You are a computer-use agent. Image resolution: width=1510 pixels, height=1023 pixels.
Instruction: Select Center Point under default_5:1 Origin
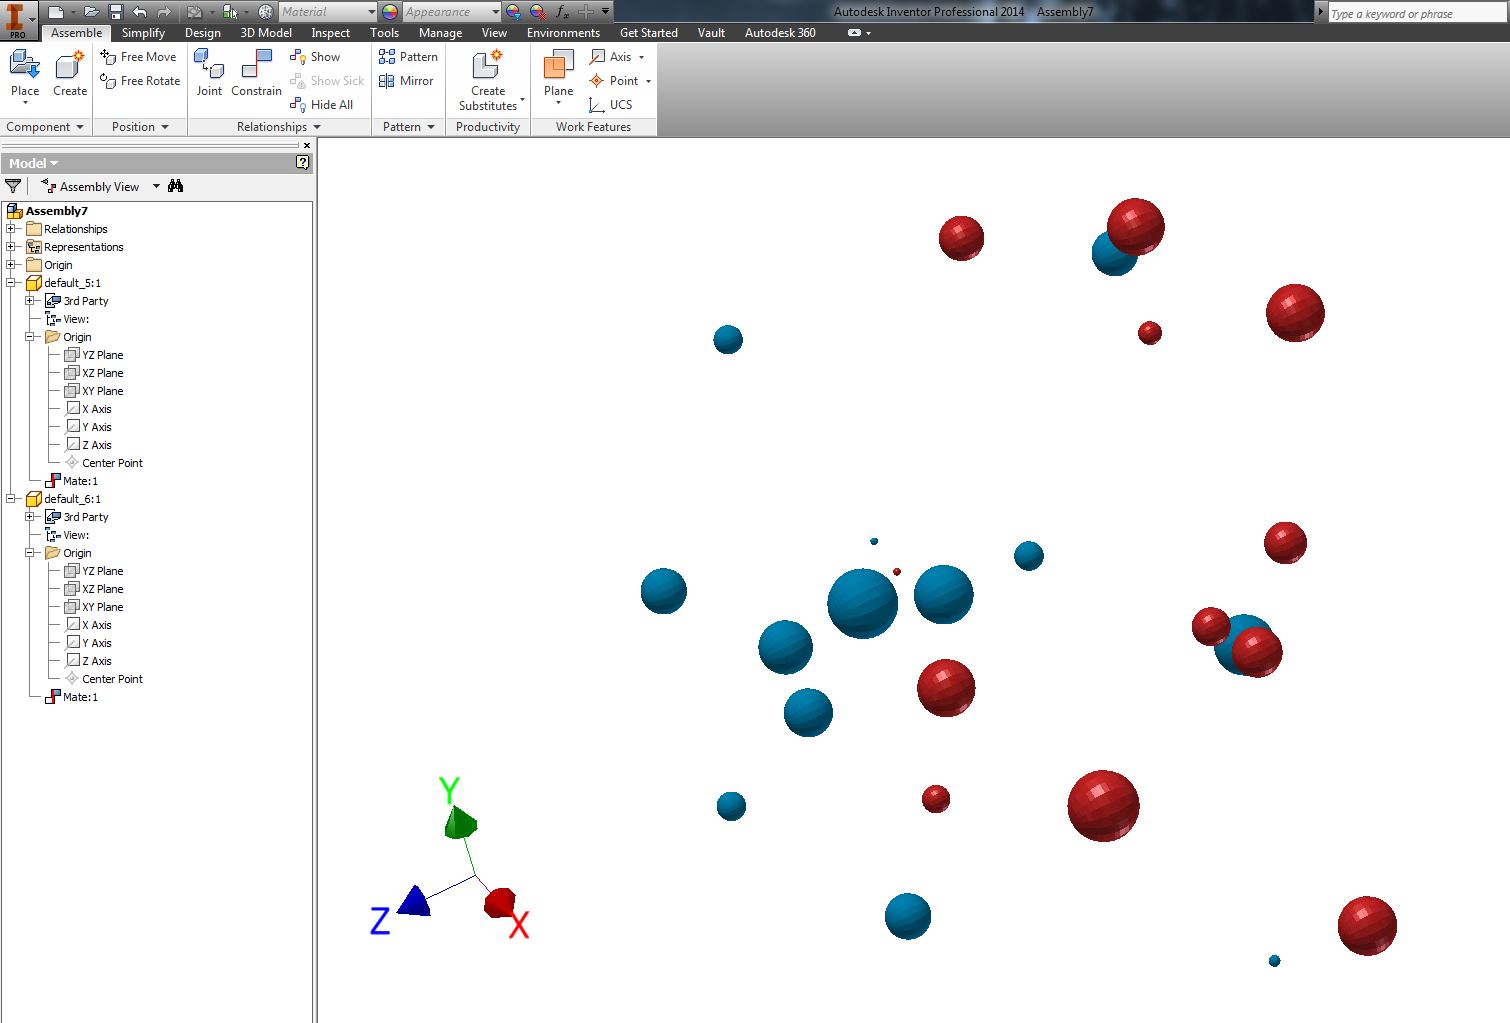pos(104,463)
